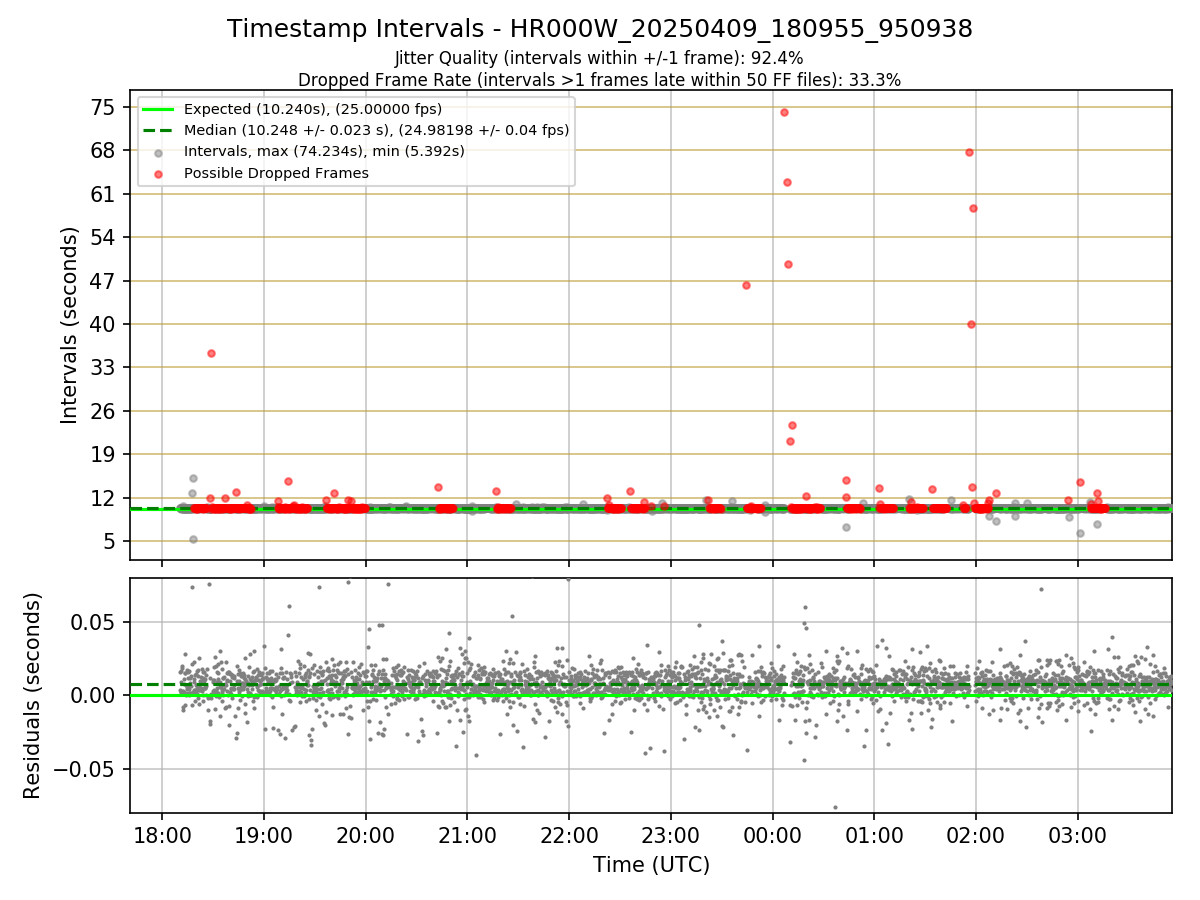Viewport: 1200px width, 900px height.
Task: Click the red point near 46 seconds before 00:00
Action: pyautogui.click(x=746, y=285)
